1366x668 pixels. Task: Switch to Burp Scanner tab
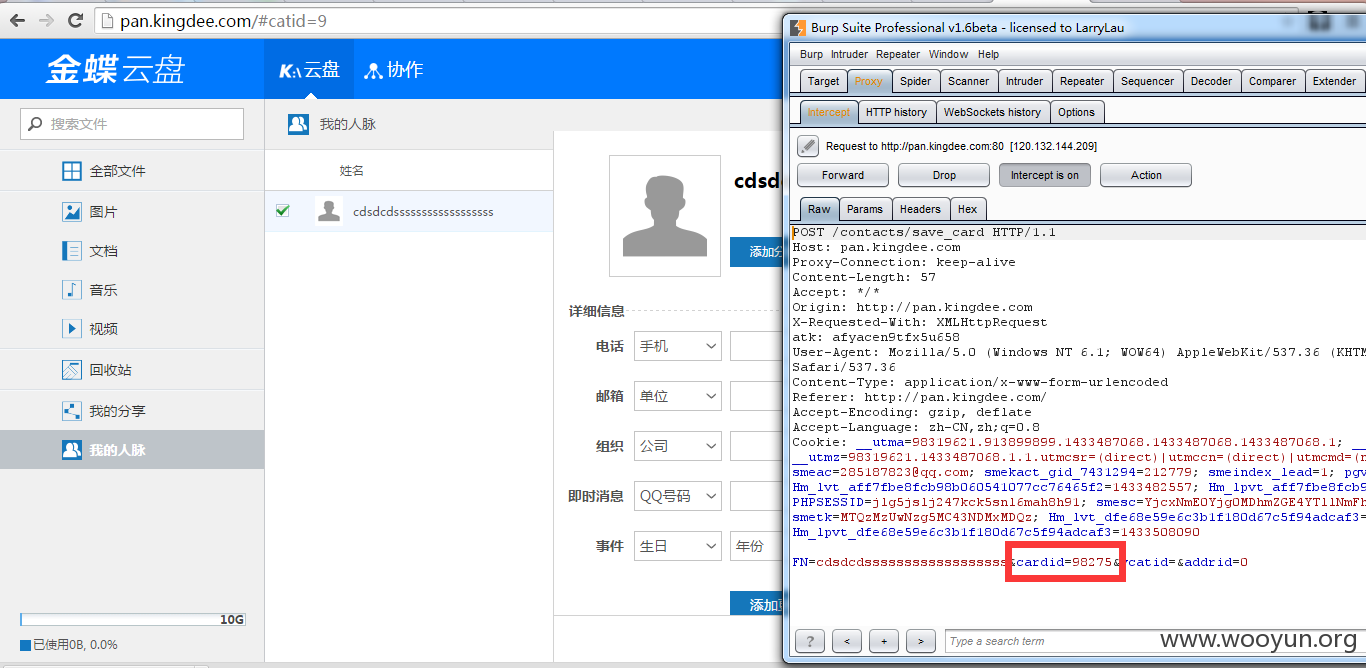click(968, 81)
